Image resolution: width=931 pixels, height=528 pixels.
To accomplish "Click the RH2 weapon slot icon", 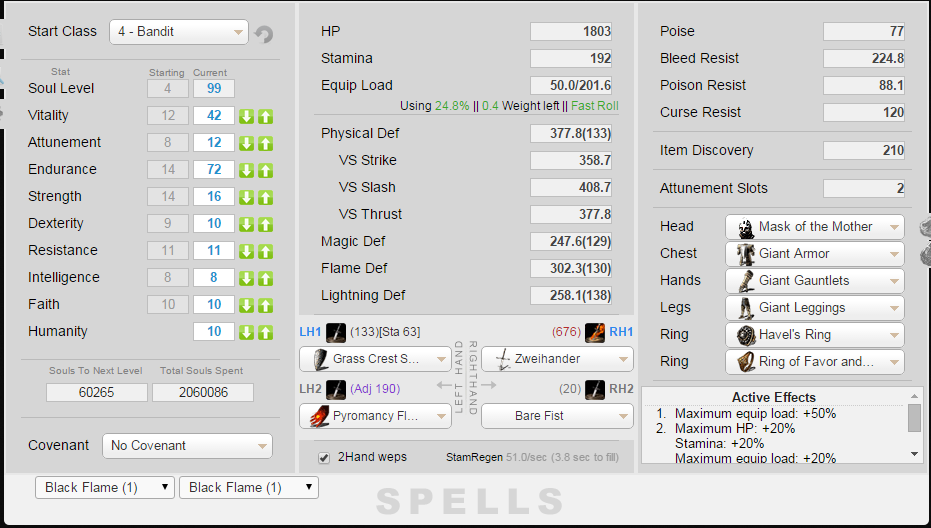I will 595,389.
